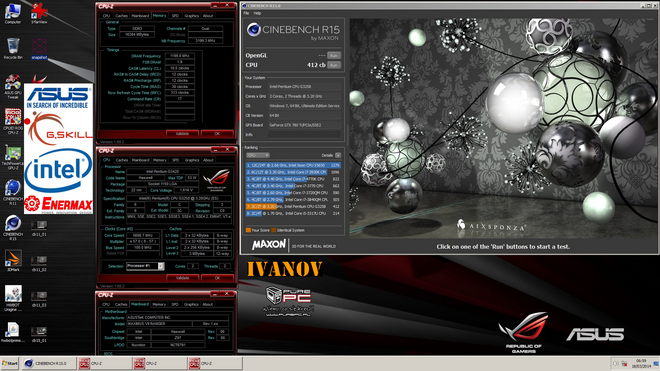Open the IrfanView desktop icon
The image size is (660, 371).
coord(39,13)
